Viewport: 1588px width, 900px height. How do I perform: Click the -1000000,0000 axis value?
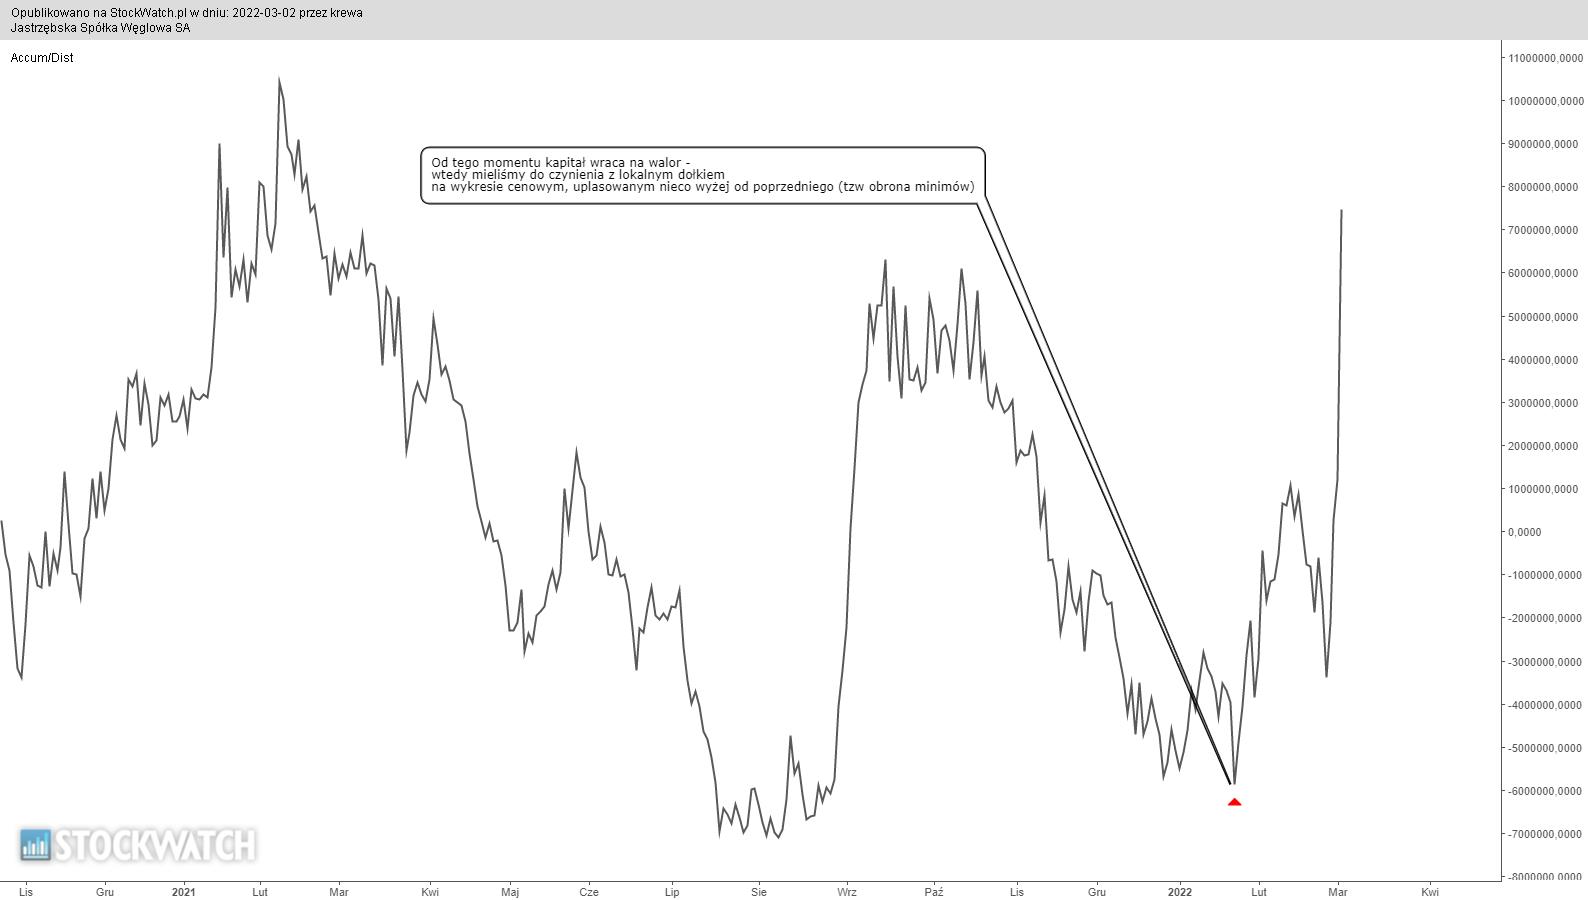pos(1545,575)
